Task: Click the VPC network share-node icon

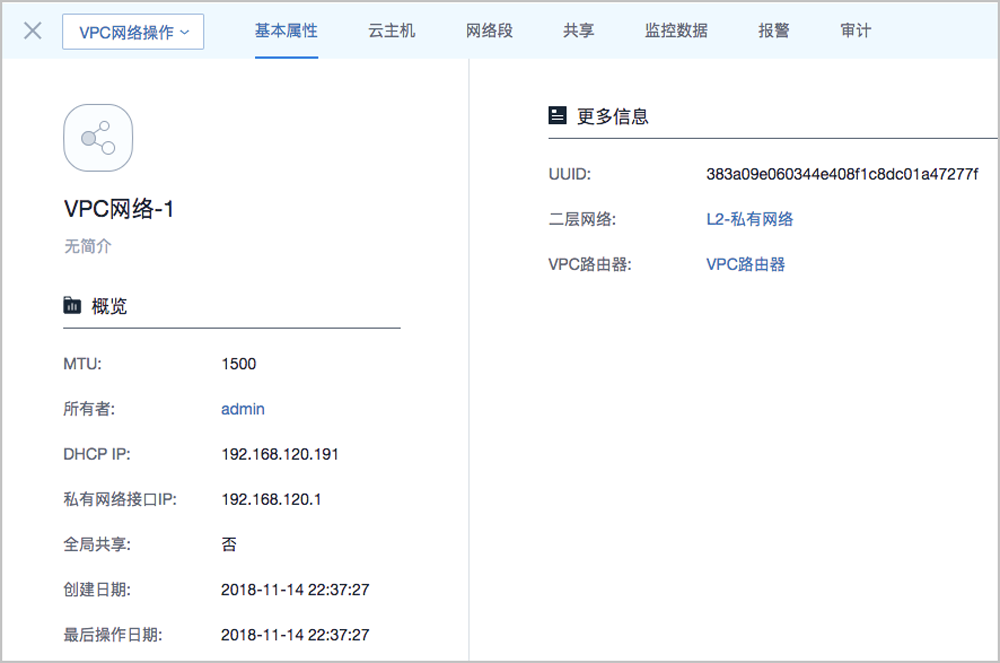Action: tap(98, 138)
